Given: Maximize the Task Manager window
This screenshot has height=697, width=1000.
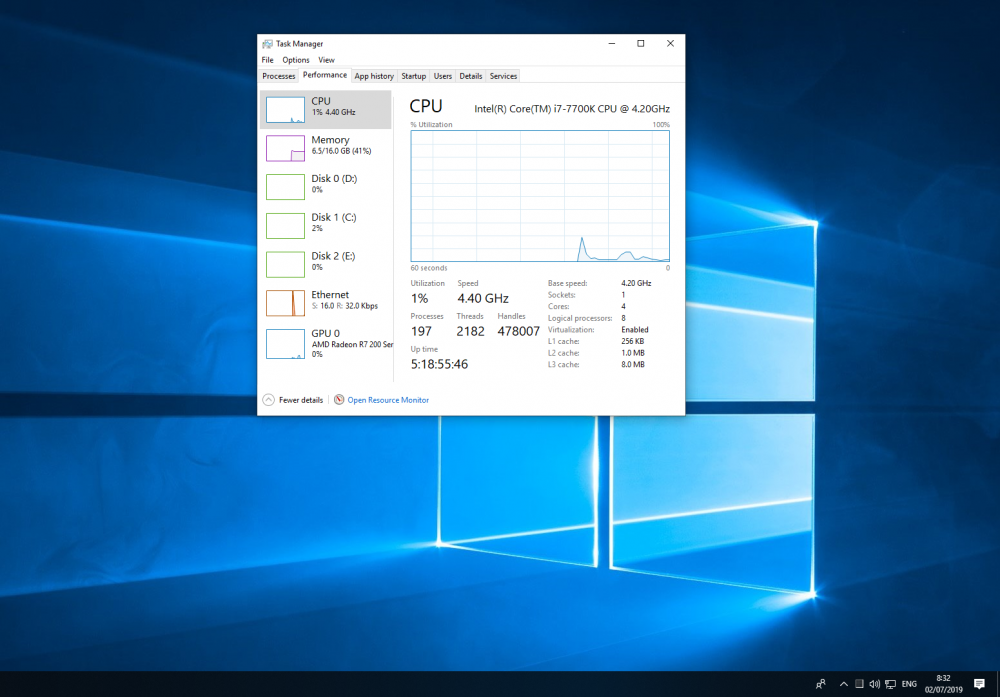Looking at the screenshot, I should (641, 43).
